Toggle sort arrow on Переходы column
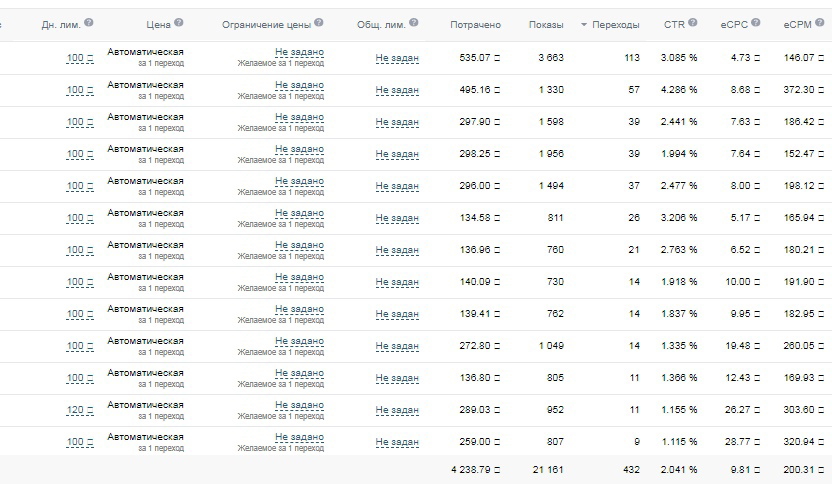This screenshot has width=832, height=484. (x=584, y=25)
